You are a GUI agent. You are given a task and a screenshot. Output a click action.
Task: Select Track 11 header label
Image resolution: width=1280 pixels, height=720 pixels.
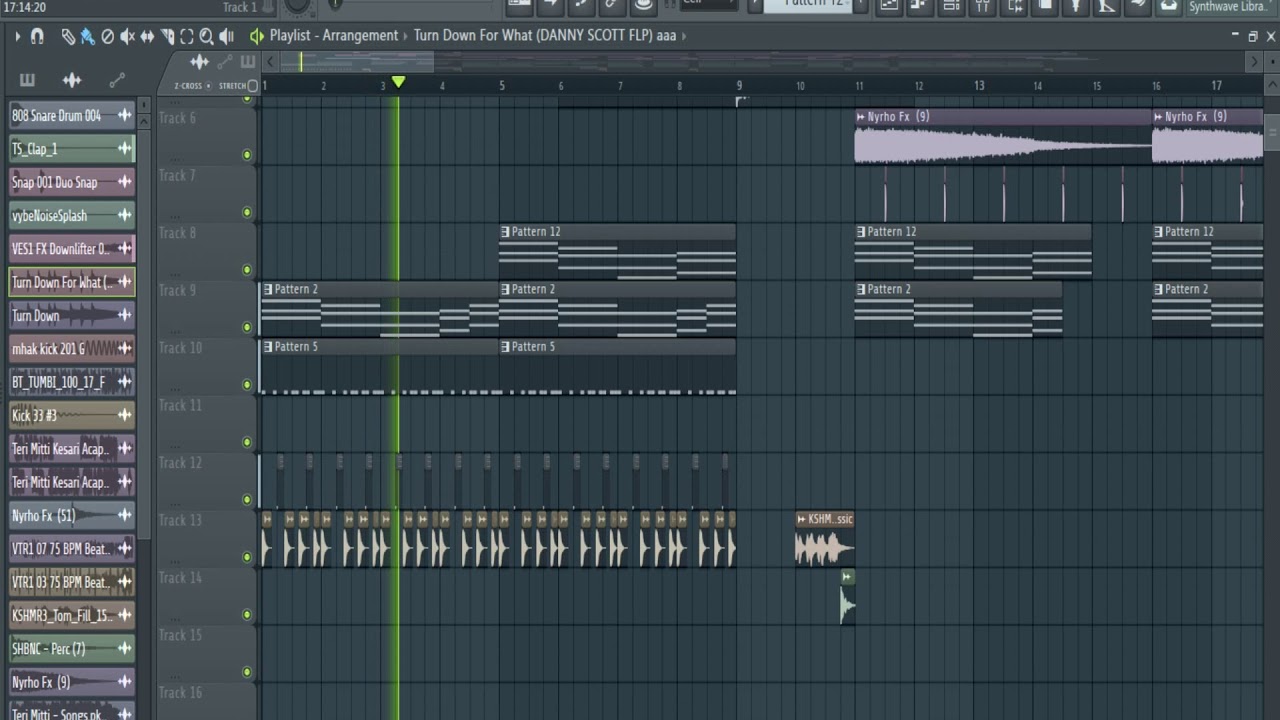[x=180, y=406]
